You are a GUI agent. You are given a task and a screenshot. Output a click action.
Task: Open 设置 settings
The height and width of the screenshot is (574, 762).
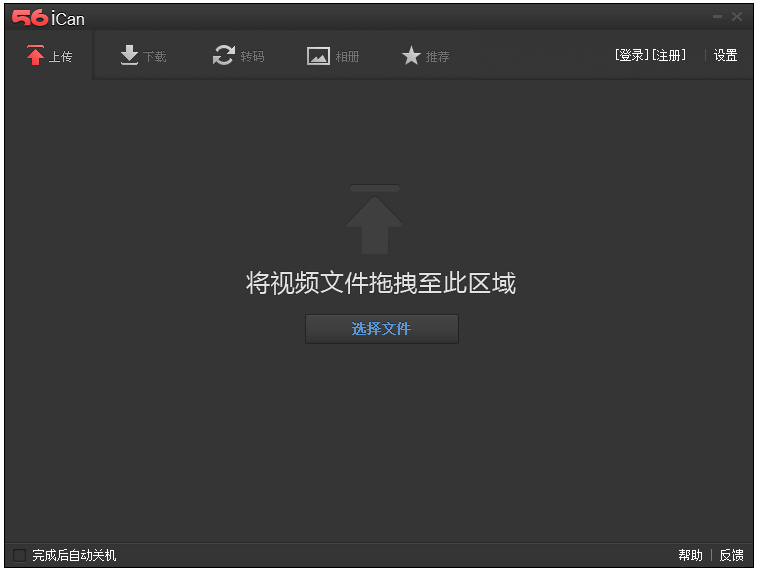726,55
